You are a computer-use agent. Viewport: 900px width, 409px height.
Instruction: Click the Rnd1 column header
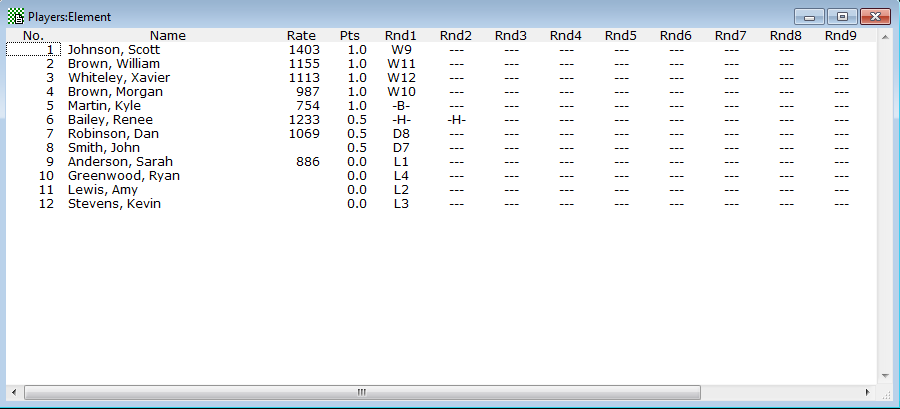click(401, 35)
